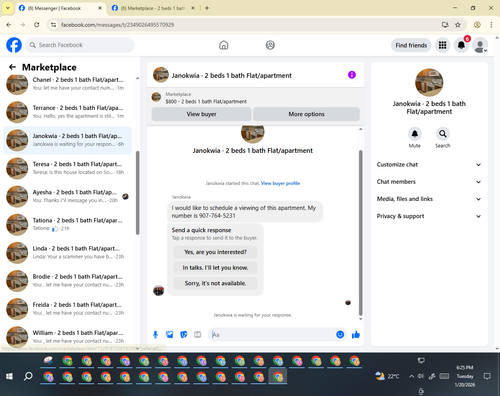Viewport: 500px width, 396px height.
Task: Open Teresa conversation in list
Action: pos(67,168)
